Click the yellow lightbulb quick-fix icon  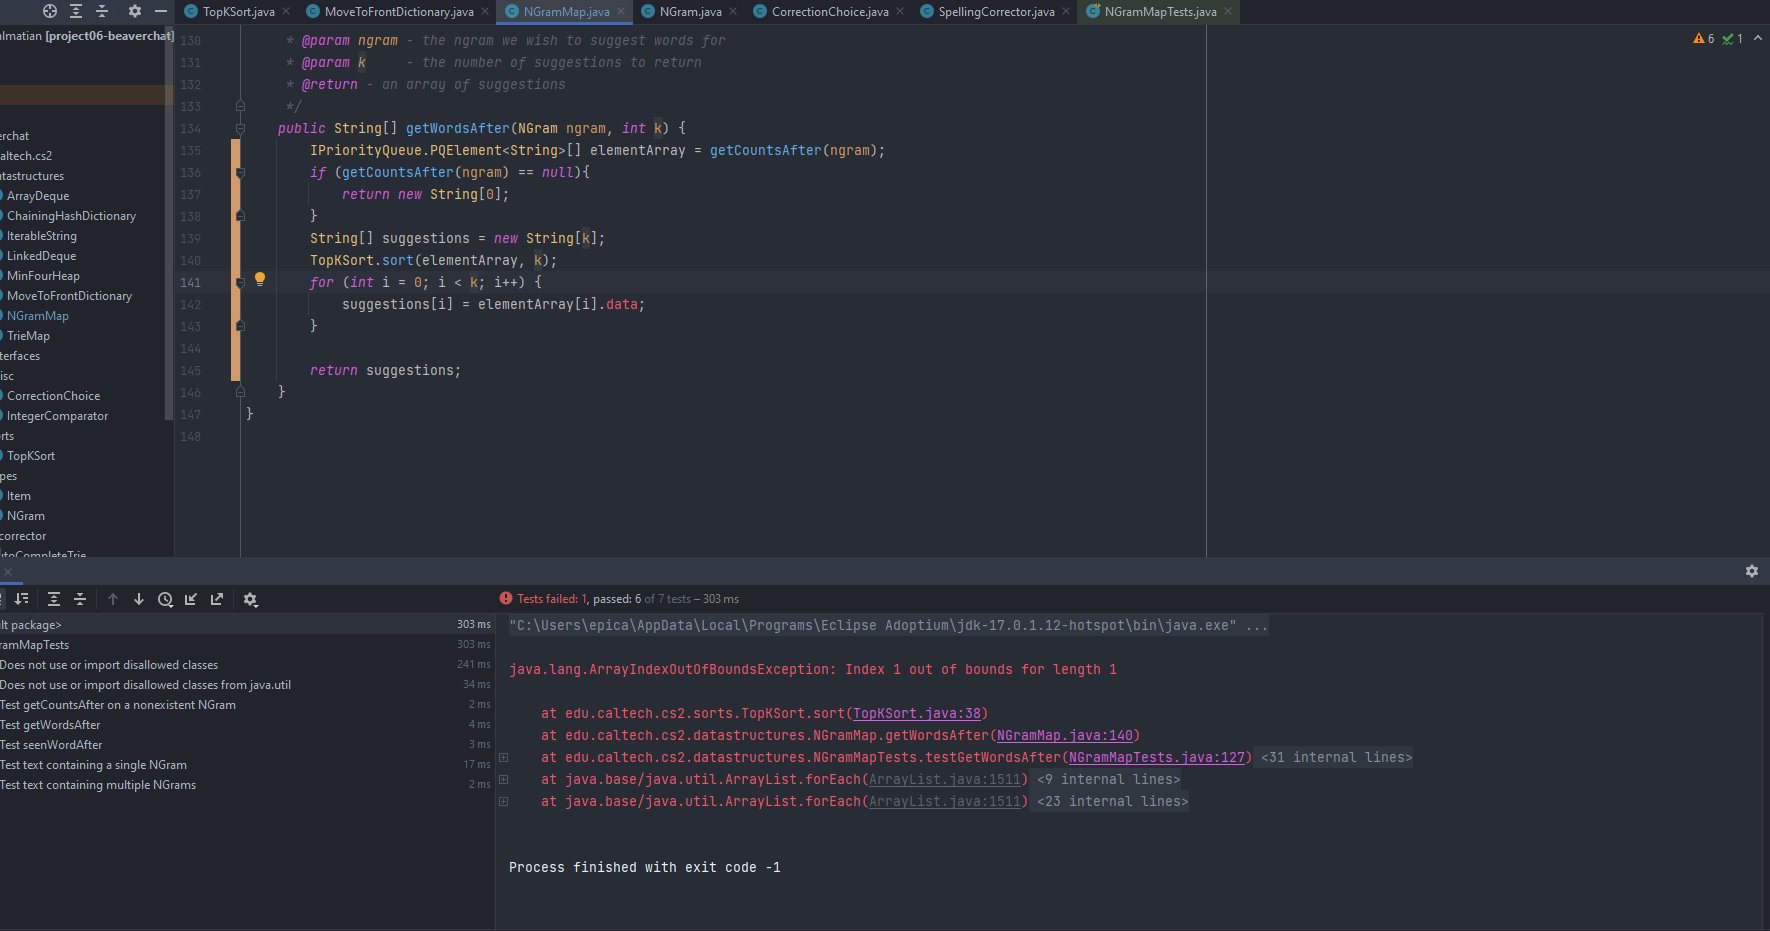click(260, 279)
